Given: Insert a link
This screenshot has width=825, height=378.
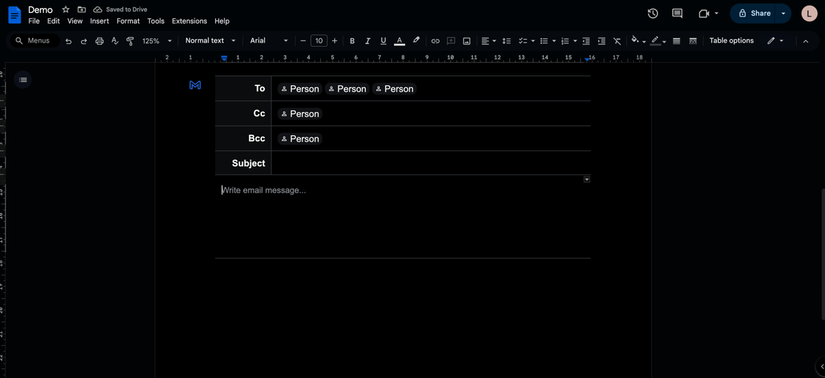Looking at the screenshot, I should [435, 41].
